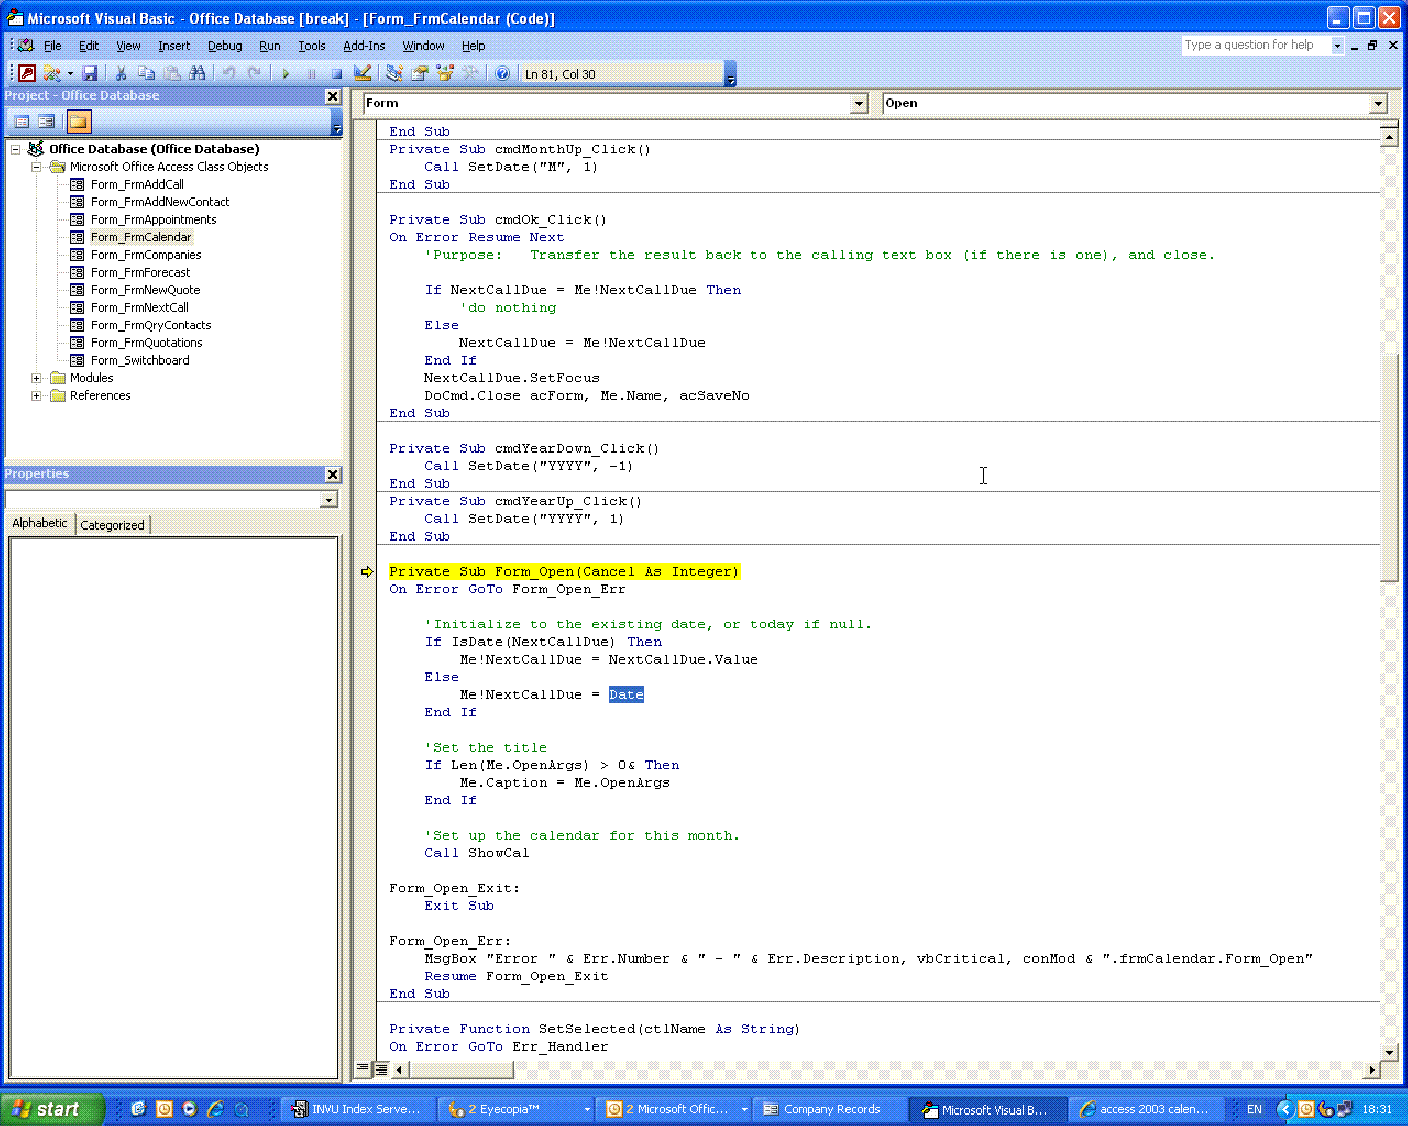Open the Properties object dropdown

point(329,499)
